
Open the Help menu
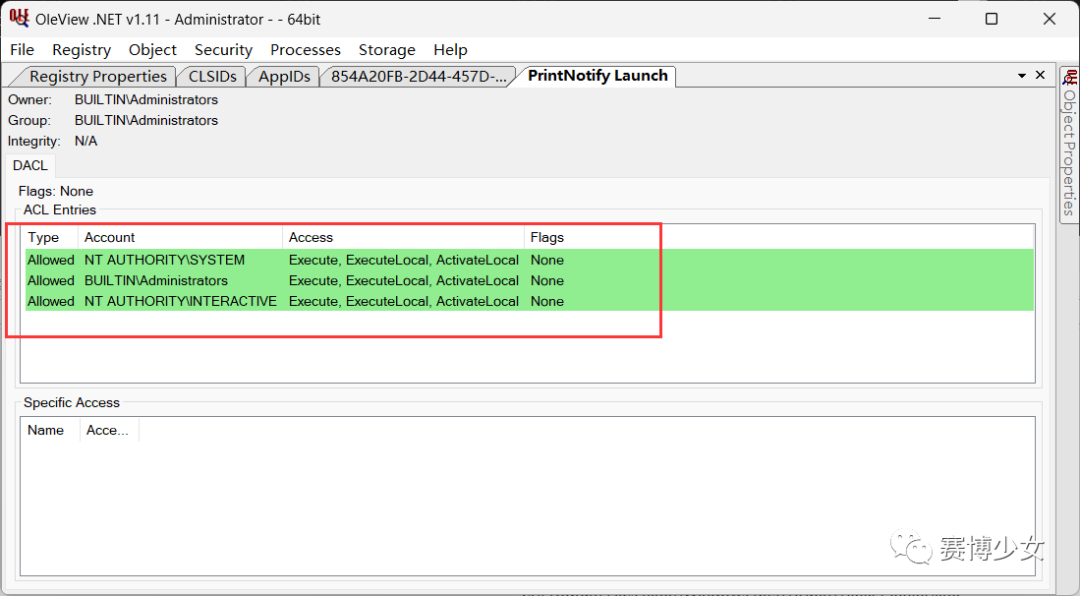point(450,50)
